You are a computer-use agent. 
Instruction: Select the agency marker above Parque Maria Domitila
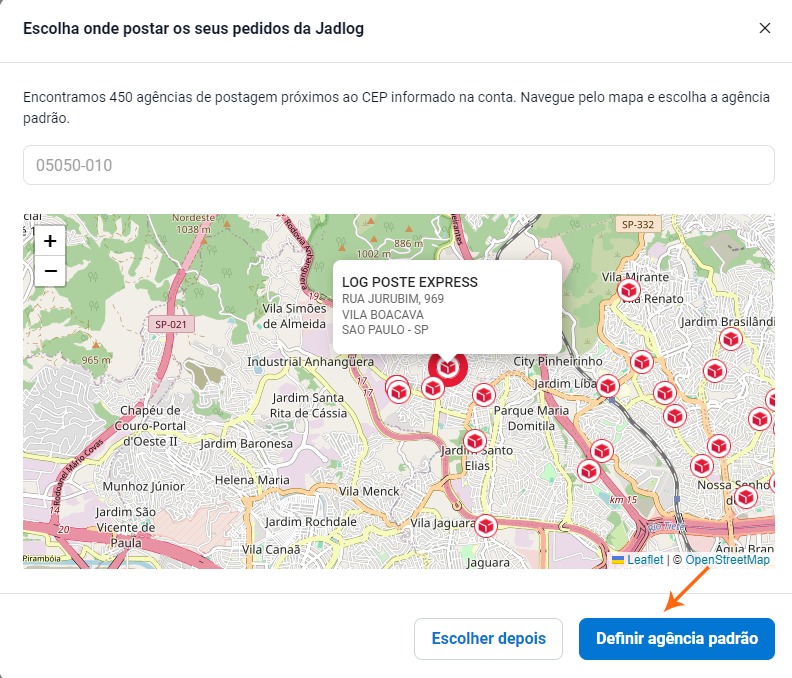click(x=484, y=395)
